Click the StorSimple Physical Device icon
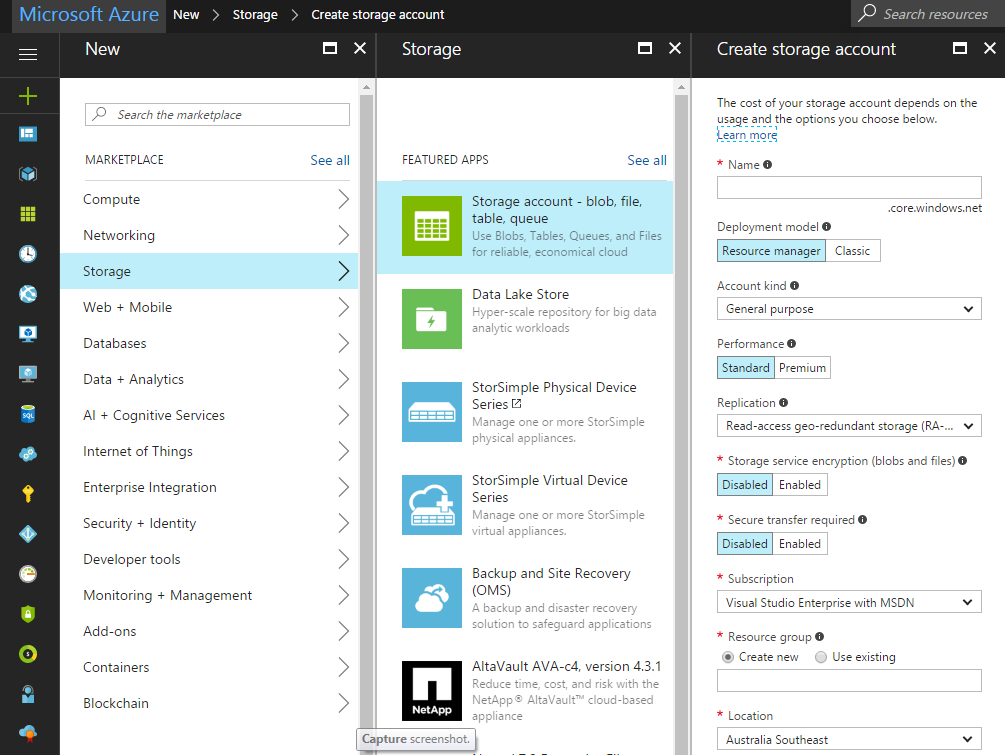This screenshot has width=1005, height=755. [431, 412]
